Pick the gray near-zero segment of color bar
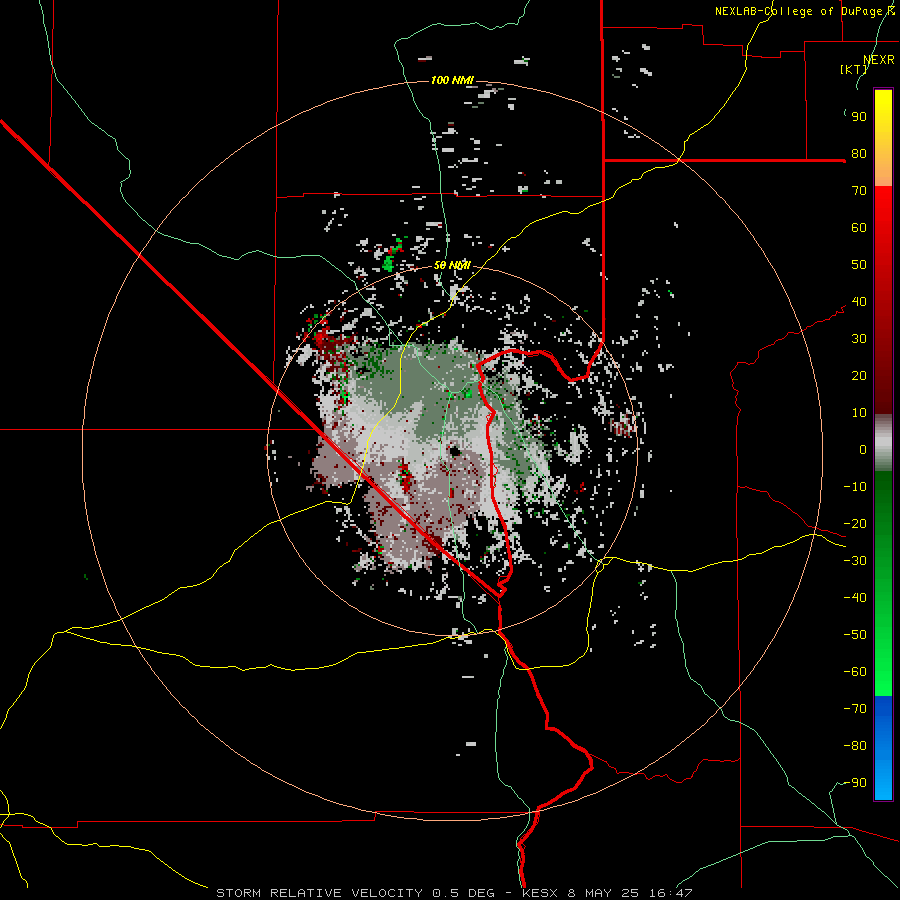This screenshot has height=900, width=900. pyautogui.click(x=883, y=443)
